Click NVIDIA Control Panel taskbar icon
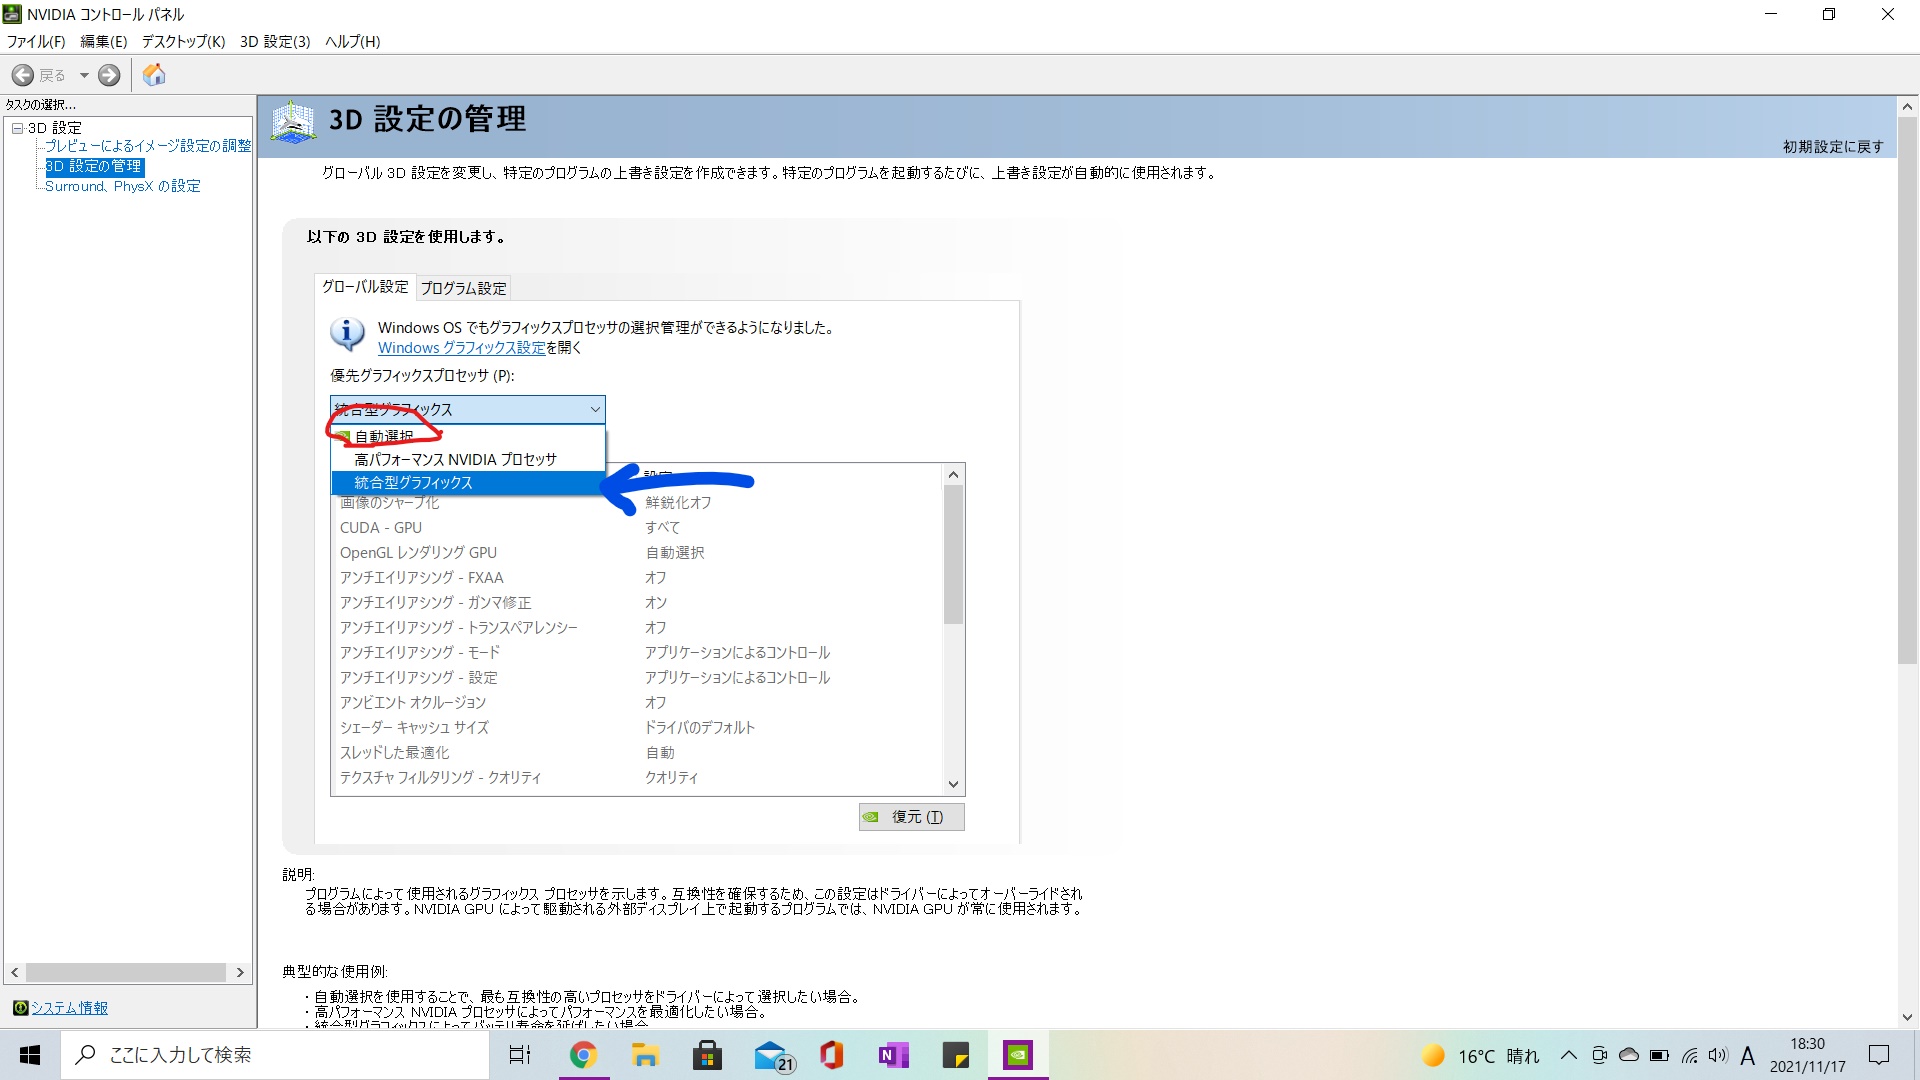 pos(1018,1055)
